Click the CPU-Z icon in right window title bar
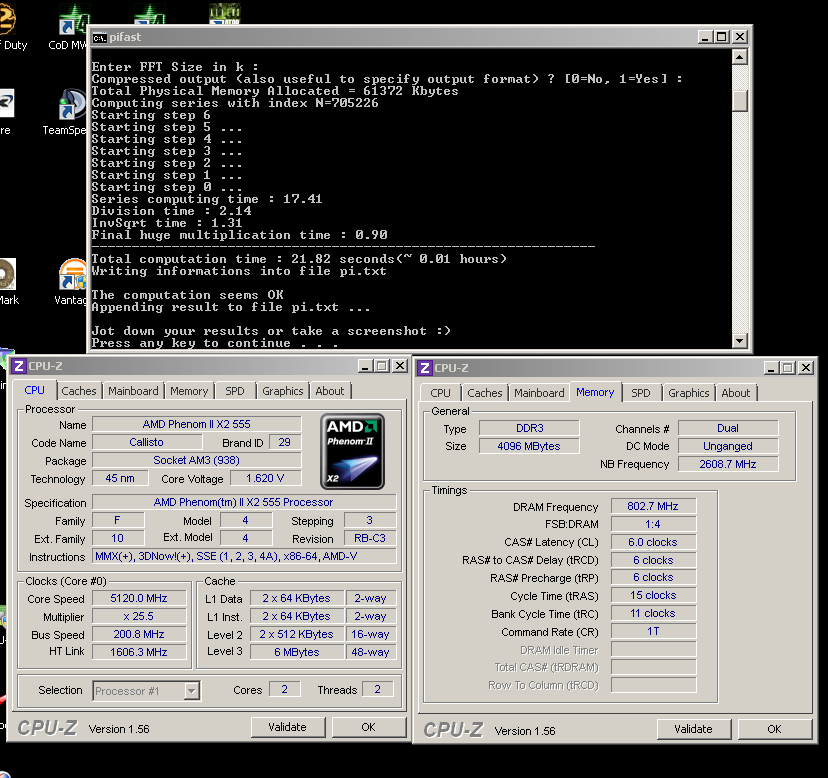Image resolution: width=828 pixels, height=778 pixels. click(425, 368)
